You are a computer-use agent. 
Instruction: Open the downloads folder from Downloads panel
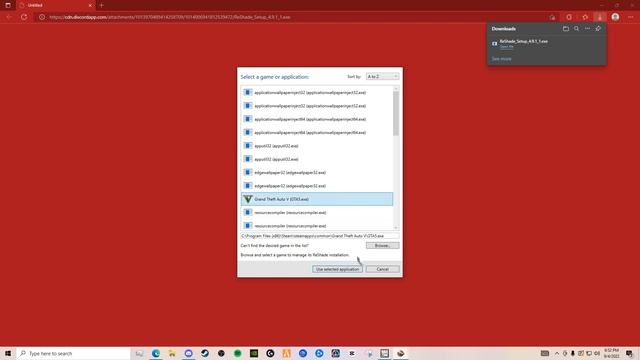pyautogui.click(x=566, y=29)
